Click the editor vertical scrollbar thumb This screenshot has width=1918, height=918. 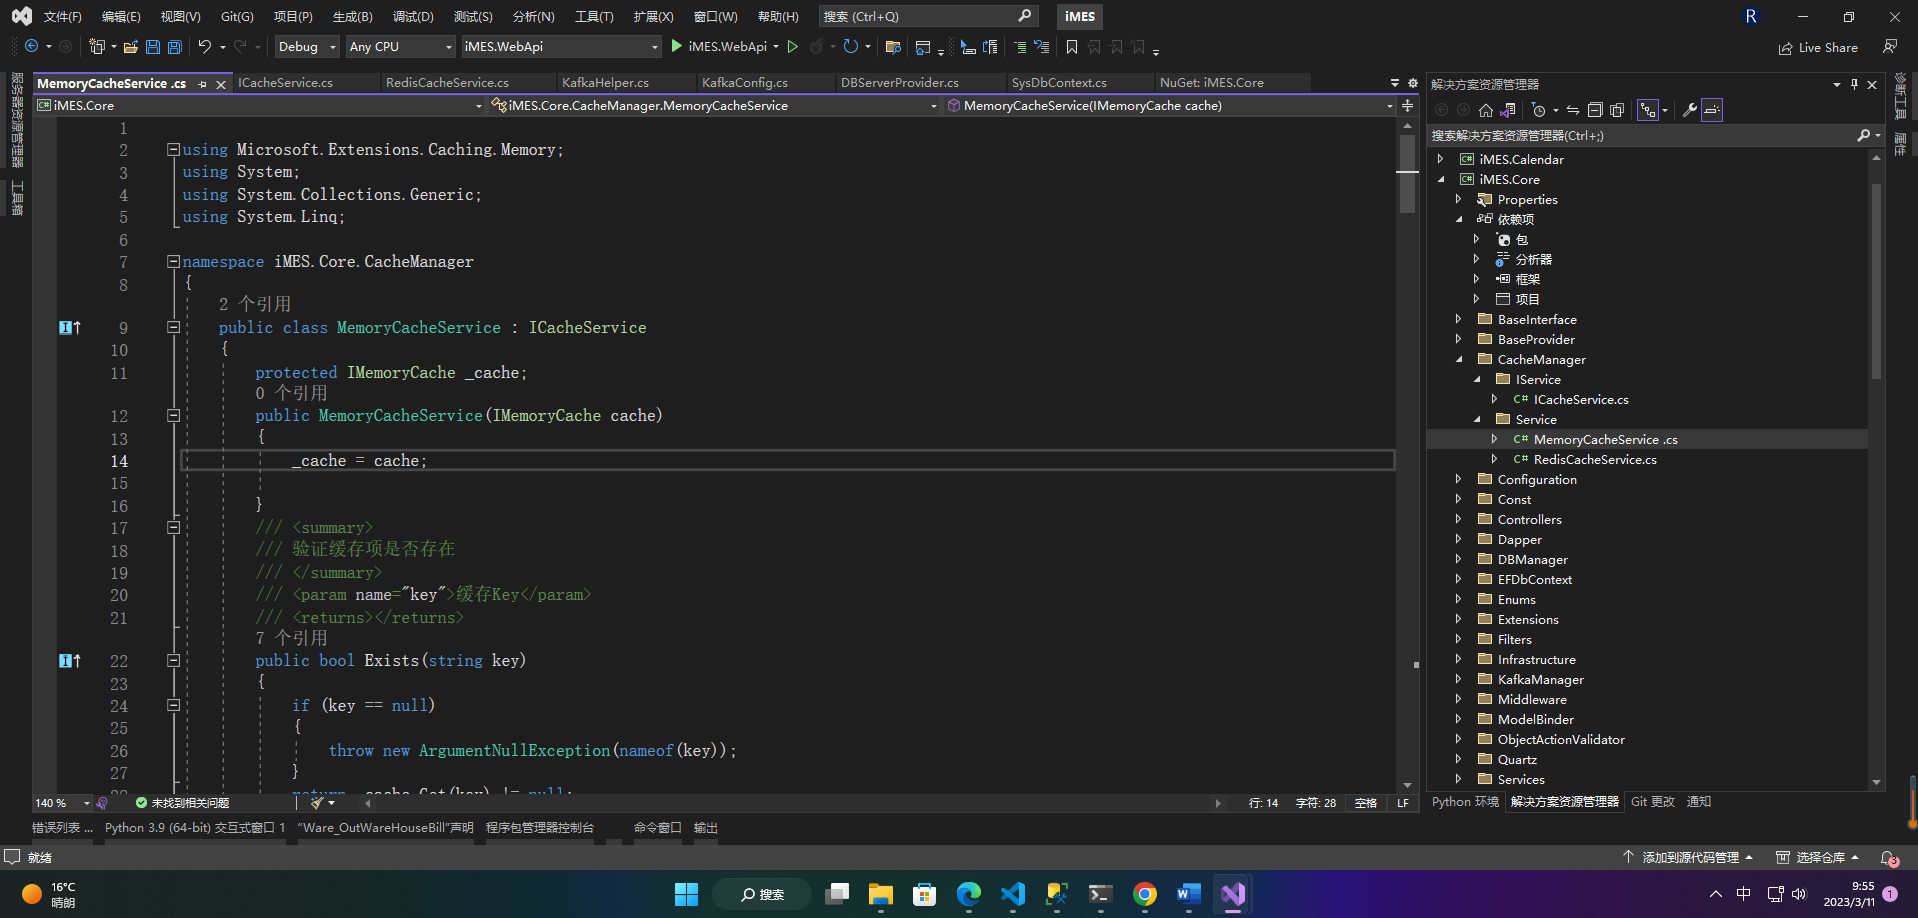point(1407,173)
